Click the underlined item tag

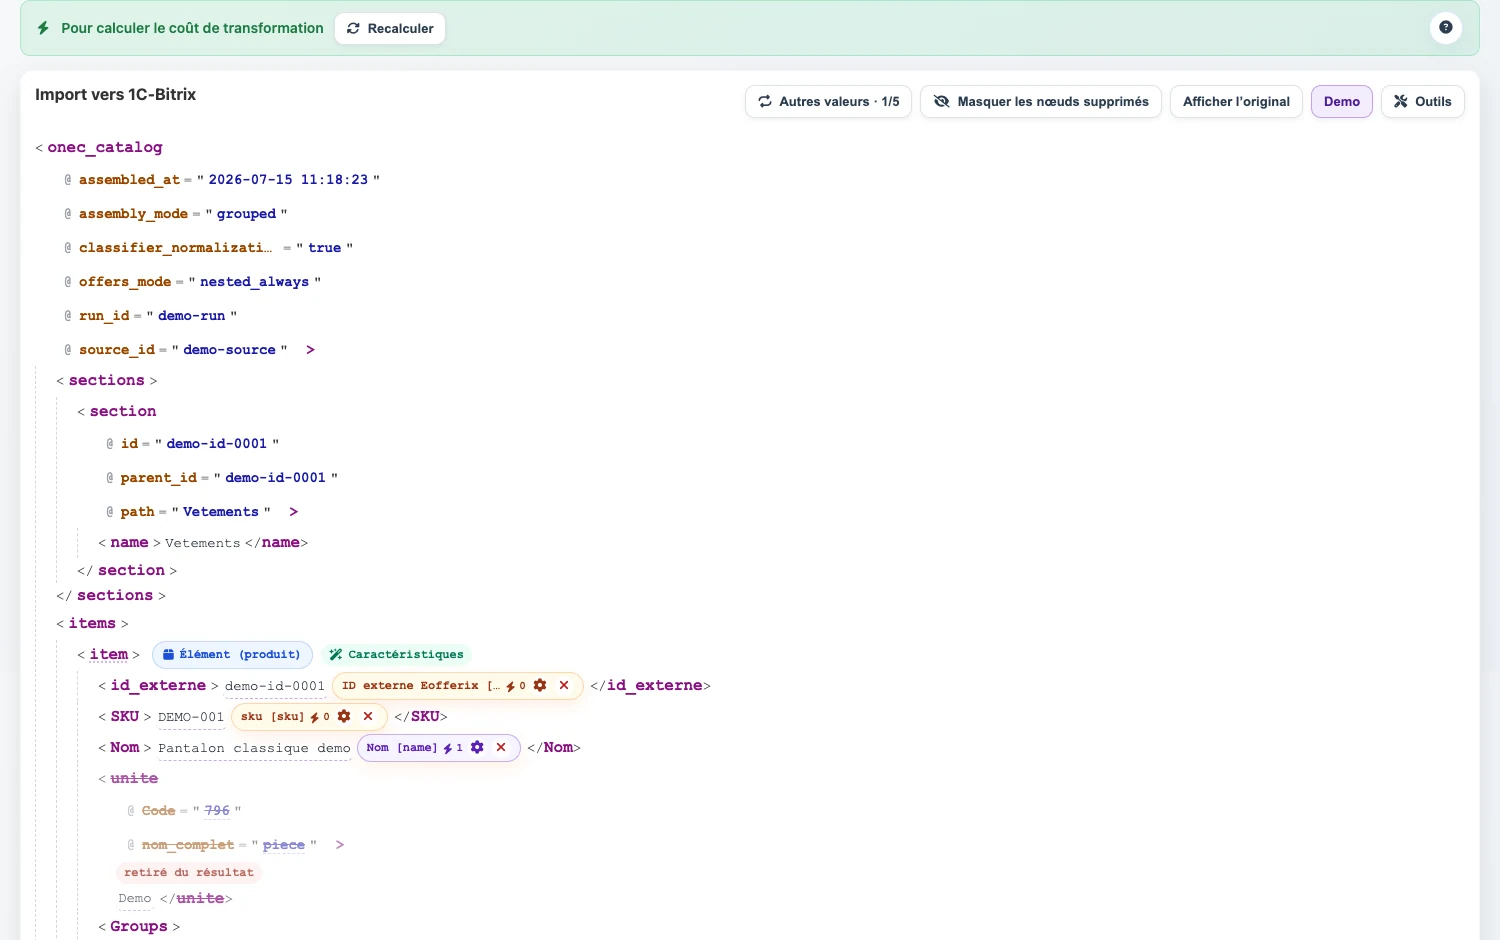[x=109, y=654]
